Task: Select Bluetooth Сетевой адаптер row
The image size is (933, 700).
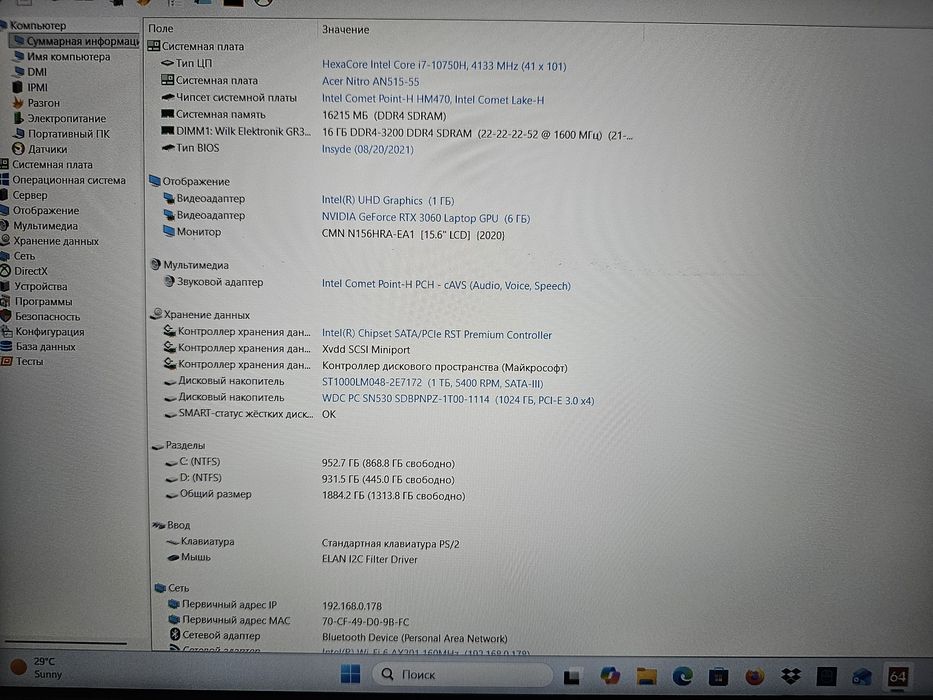Action: tap(338, 637)
